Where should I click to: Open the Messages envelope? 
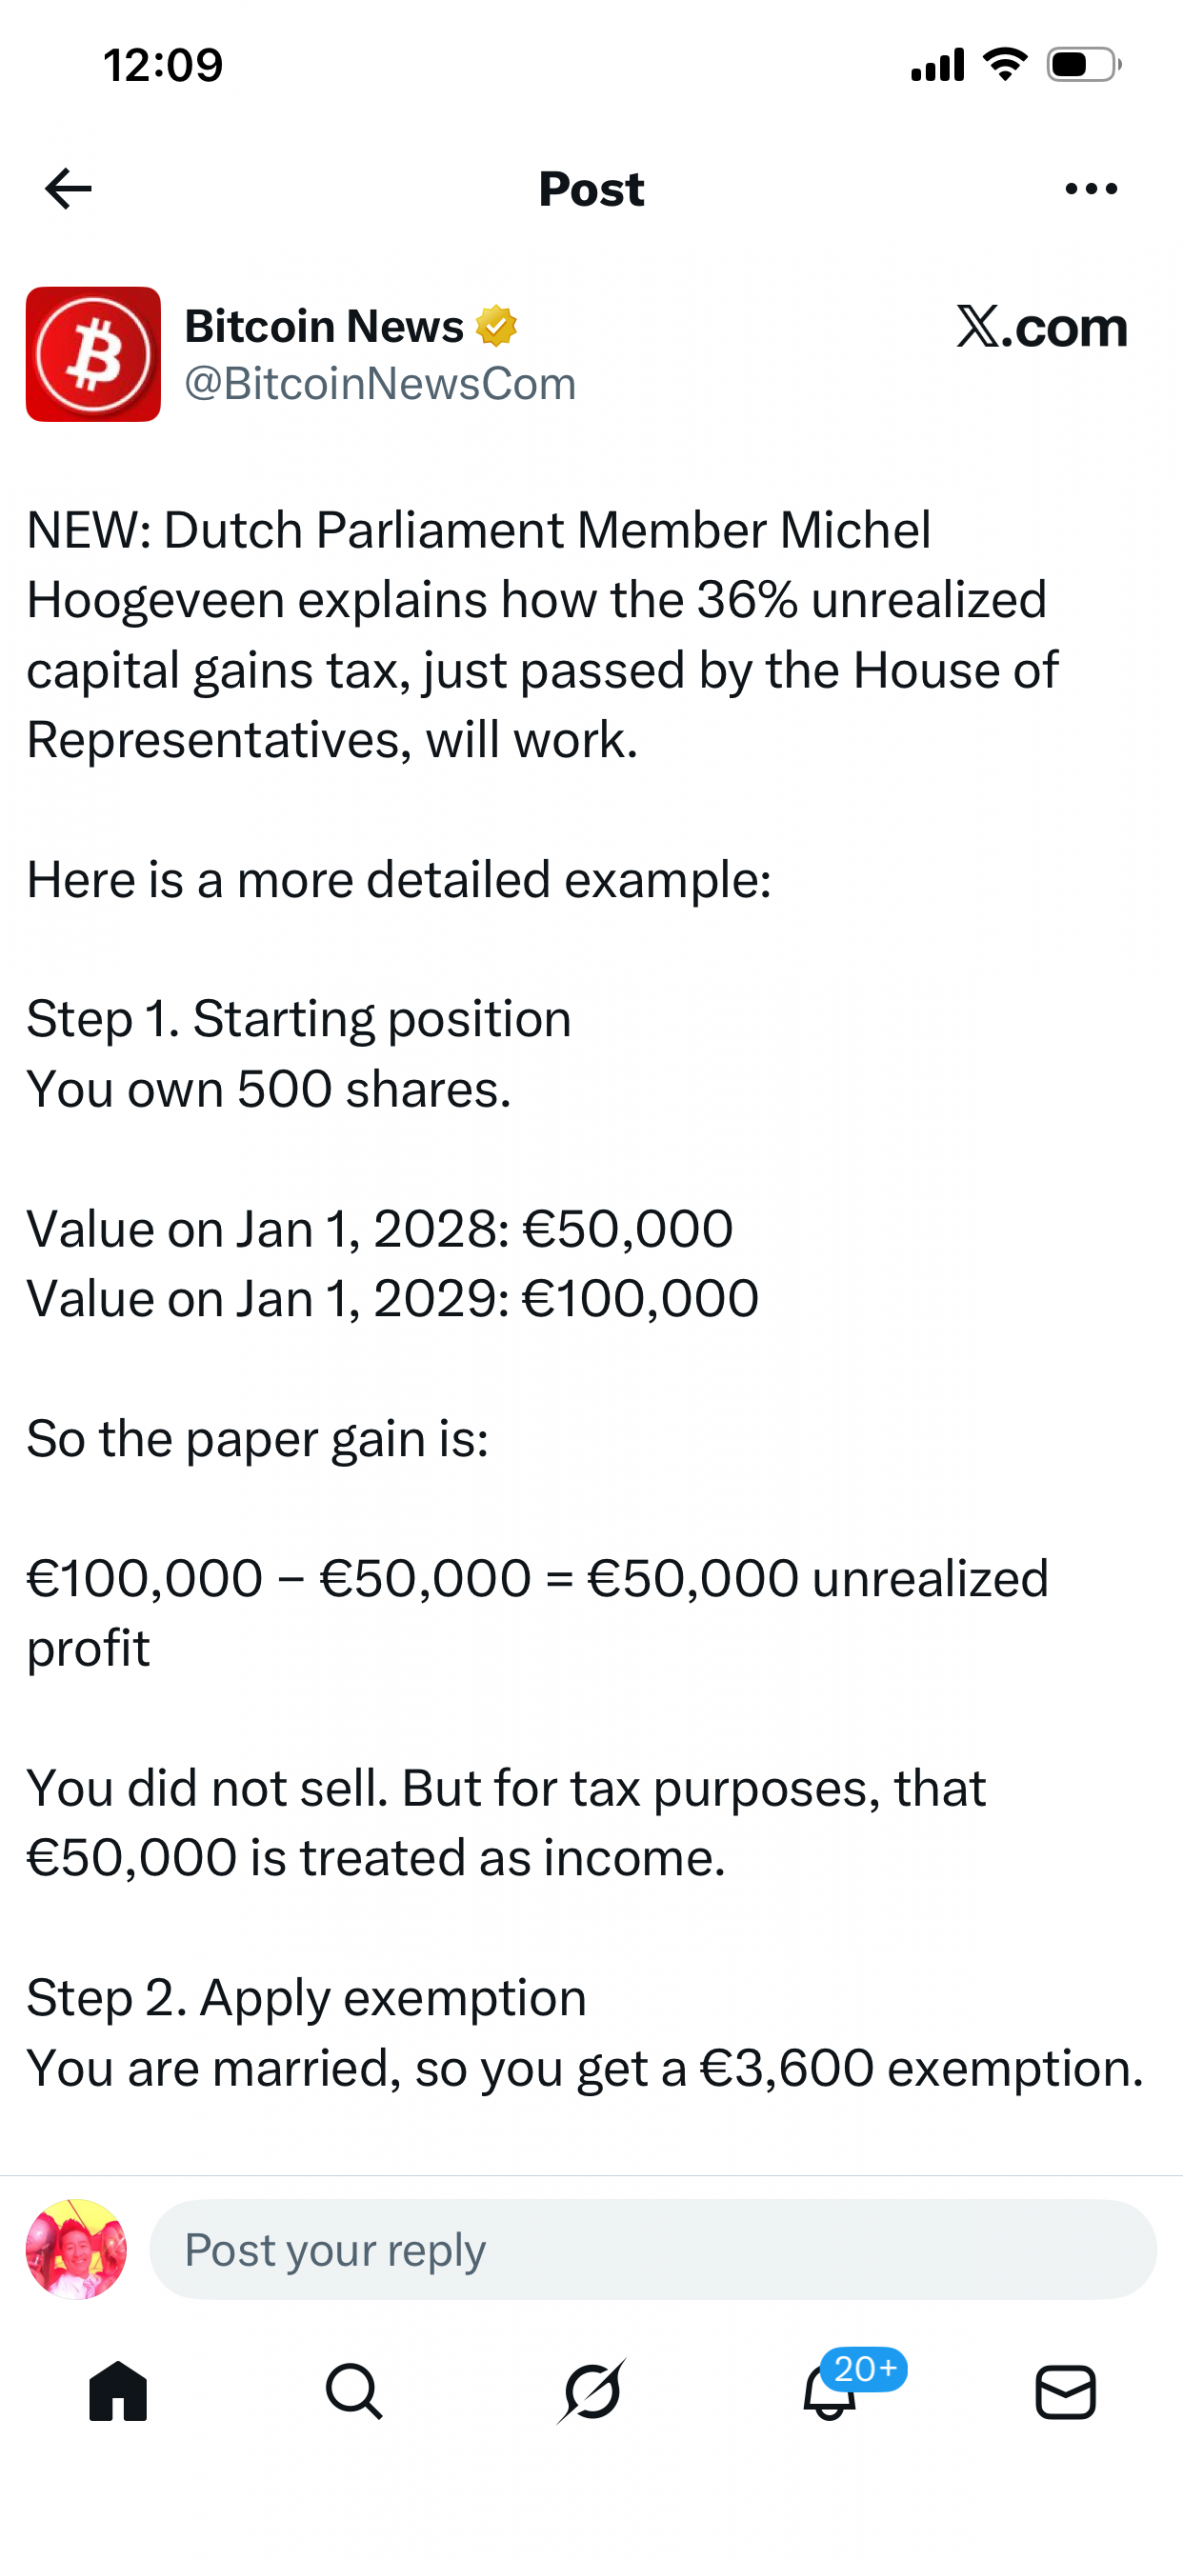[x=1065, y=2392]
